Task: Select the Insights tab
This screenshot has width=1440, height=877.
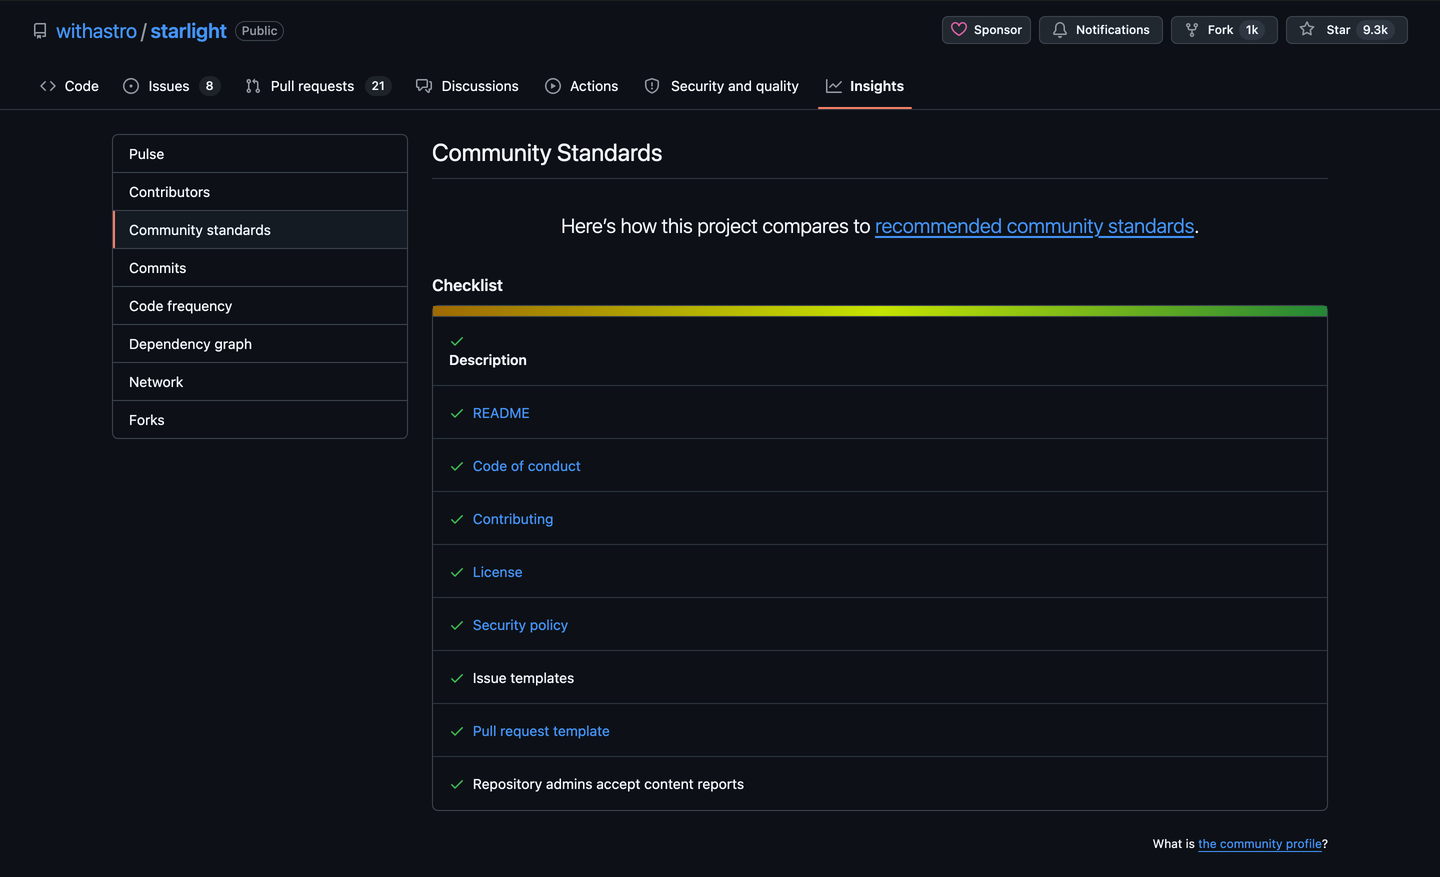Action: [x=865, y=86]
